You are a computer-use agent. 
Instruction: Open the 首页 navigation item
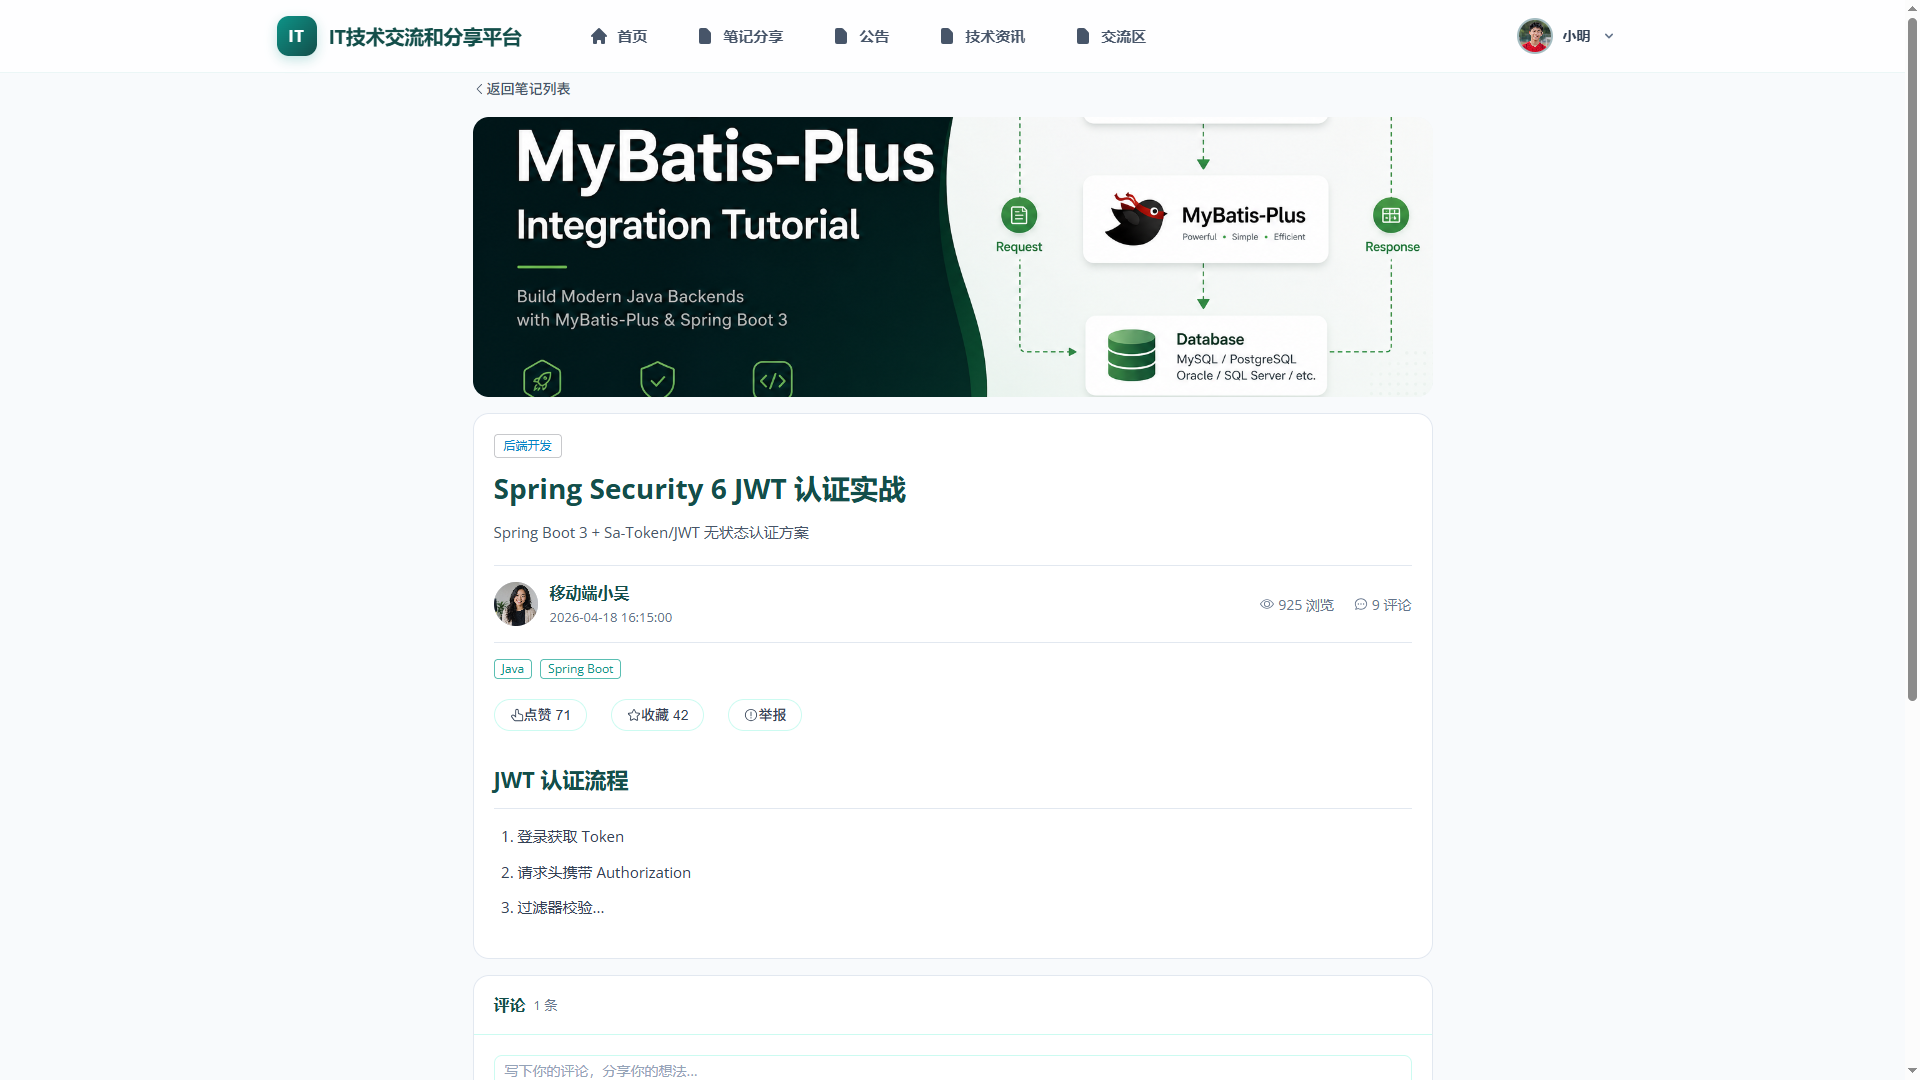tap(619, 36)
